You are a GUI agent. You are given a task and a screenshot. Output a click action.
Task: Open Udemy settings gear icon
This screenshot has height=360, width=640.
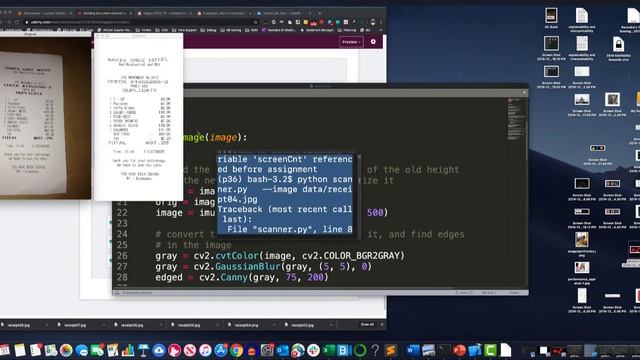pyautogui.click(x=373, y=42)
